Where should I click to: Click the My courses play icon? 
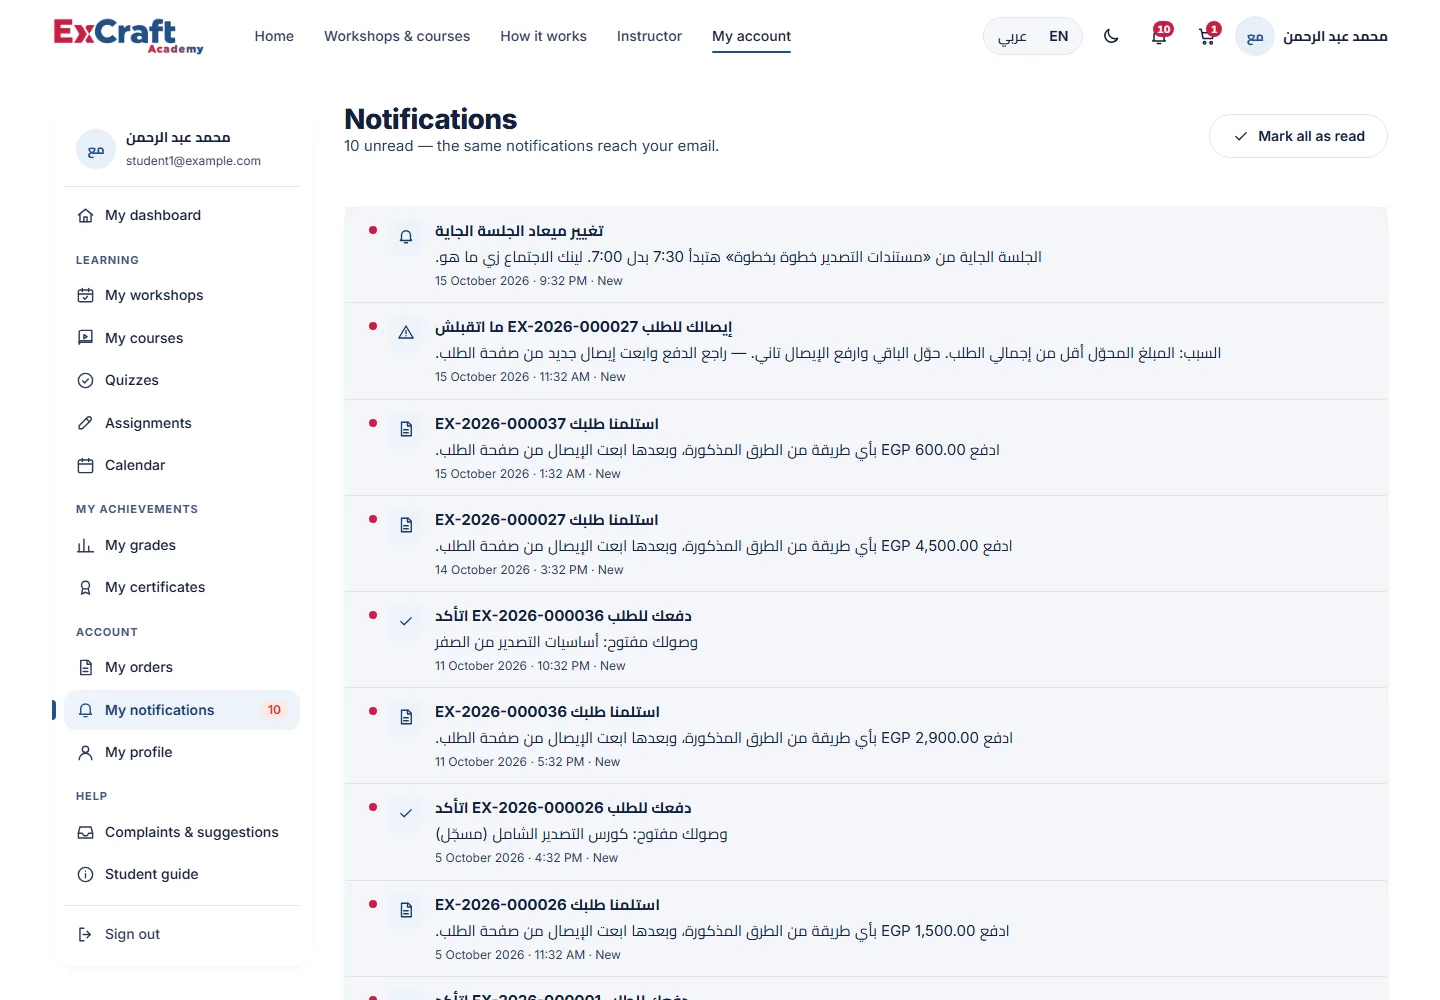[x=85, y=338]
